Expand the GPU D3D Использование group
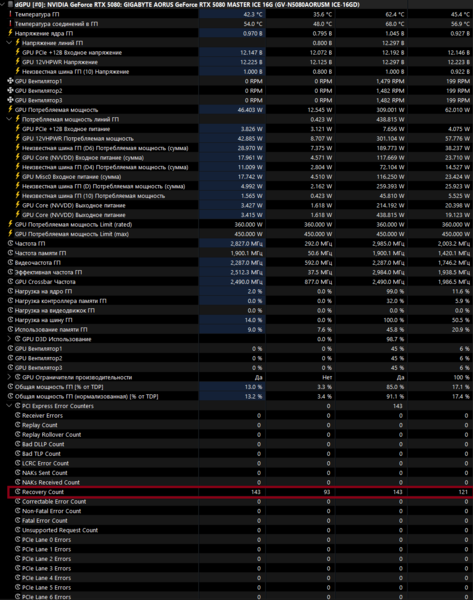Viewport: 473px width, 600px height. pos(10,339)
